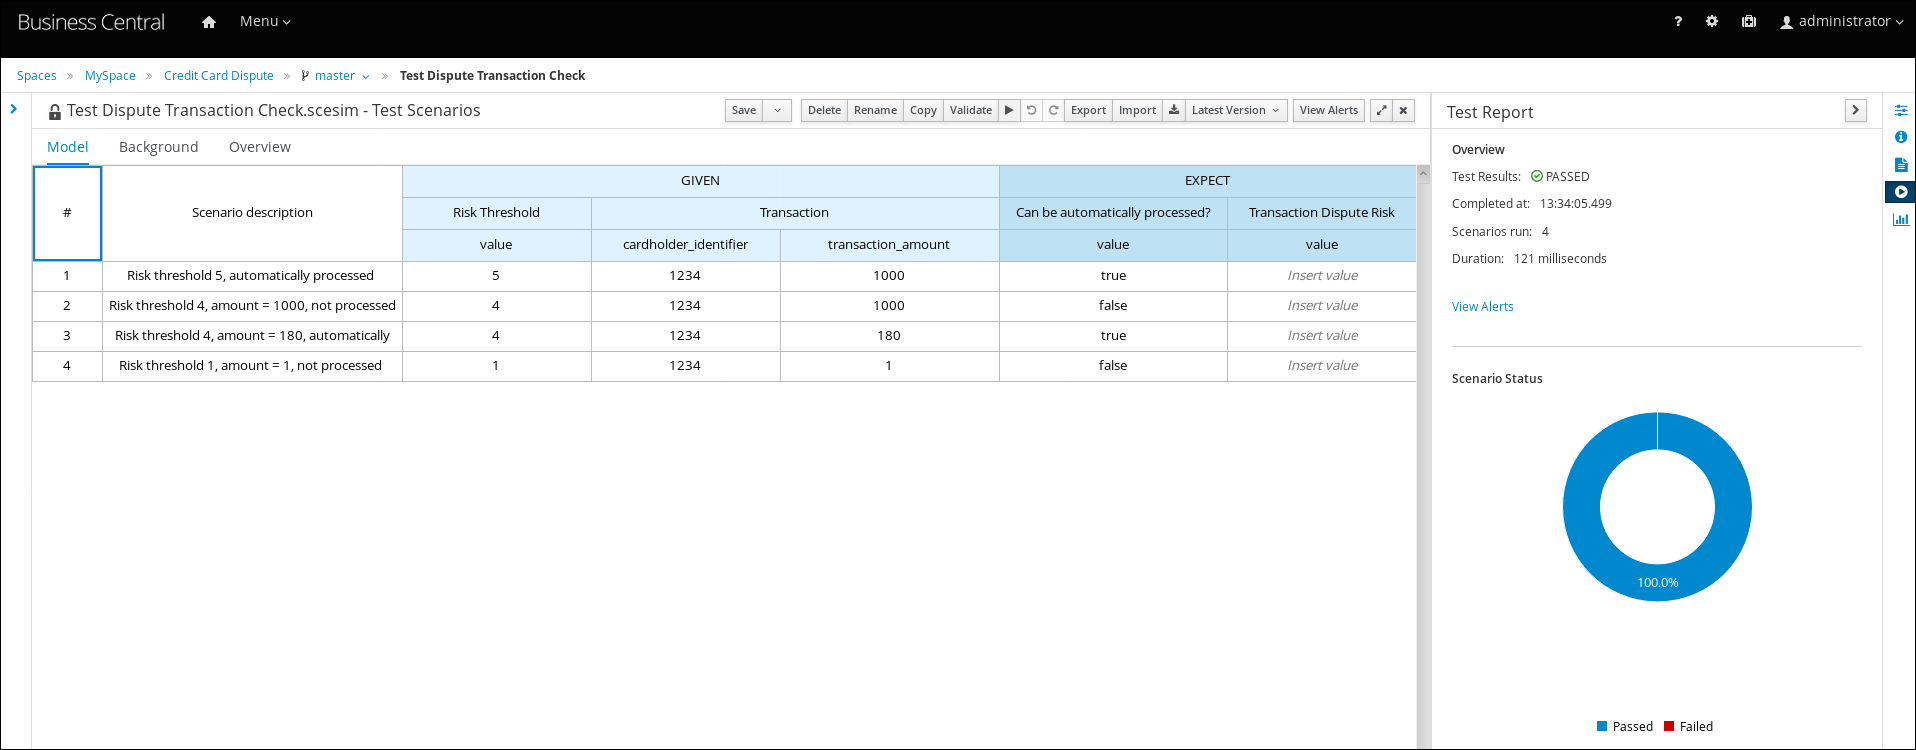Click the redo arrow in the toolbar
Viewport: 1916px width, 750px height.
pos(1053,110)
